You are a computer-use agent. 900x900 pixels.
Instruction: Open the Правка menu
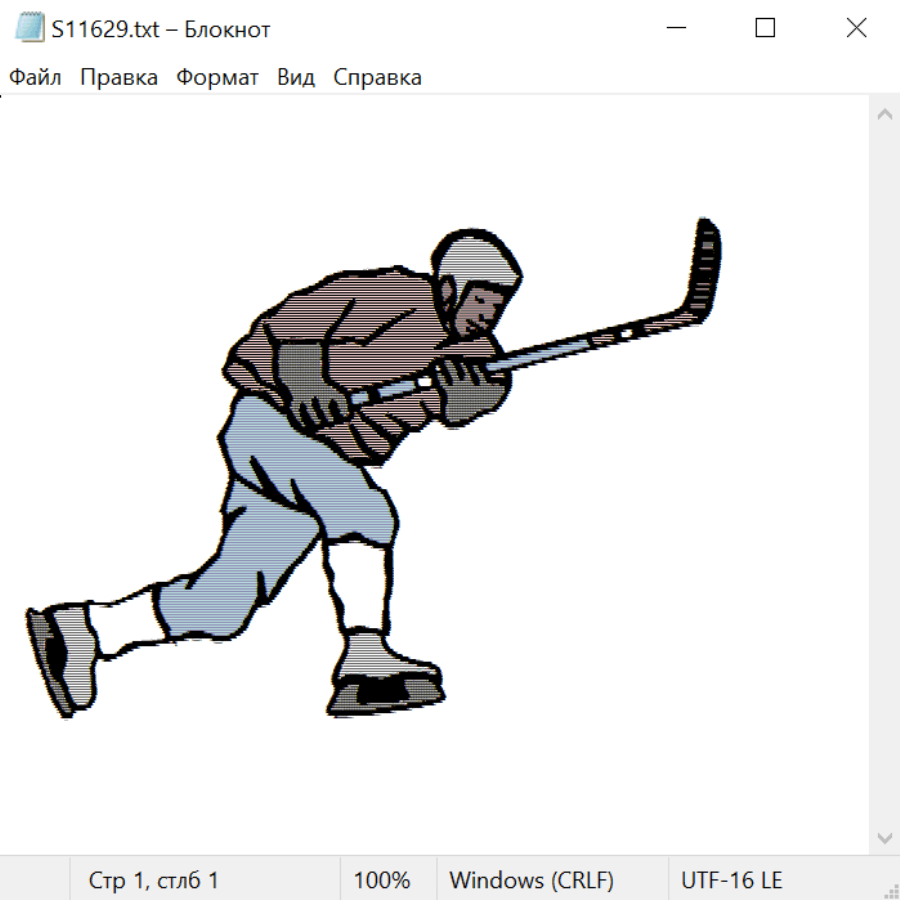pos(118,78)
